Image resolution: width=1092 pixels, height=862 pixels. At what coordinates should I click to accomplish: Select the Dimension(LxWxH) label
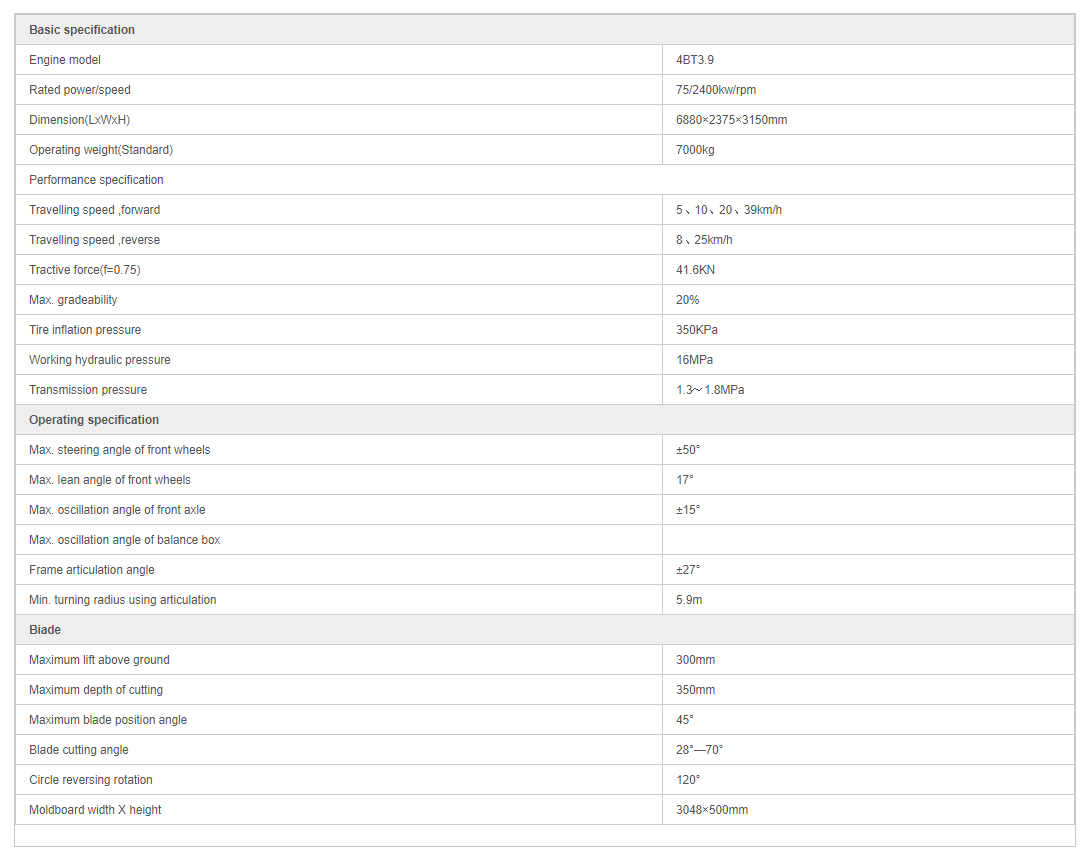pos(80,120)
